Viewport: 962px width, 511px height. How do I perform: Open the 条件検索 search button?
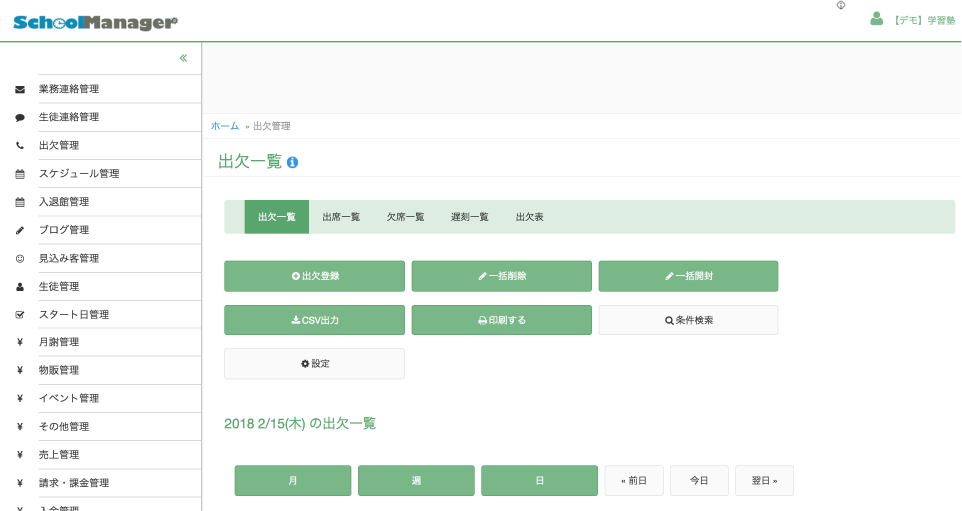[688, 320]
